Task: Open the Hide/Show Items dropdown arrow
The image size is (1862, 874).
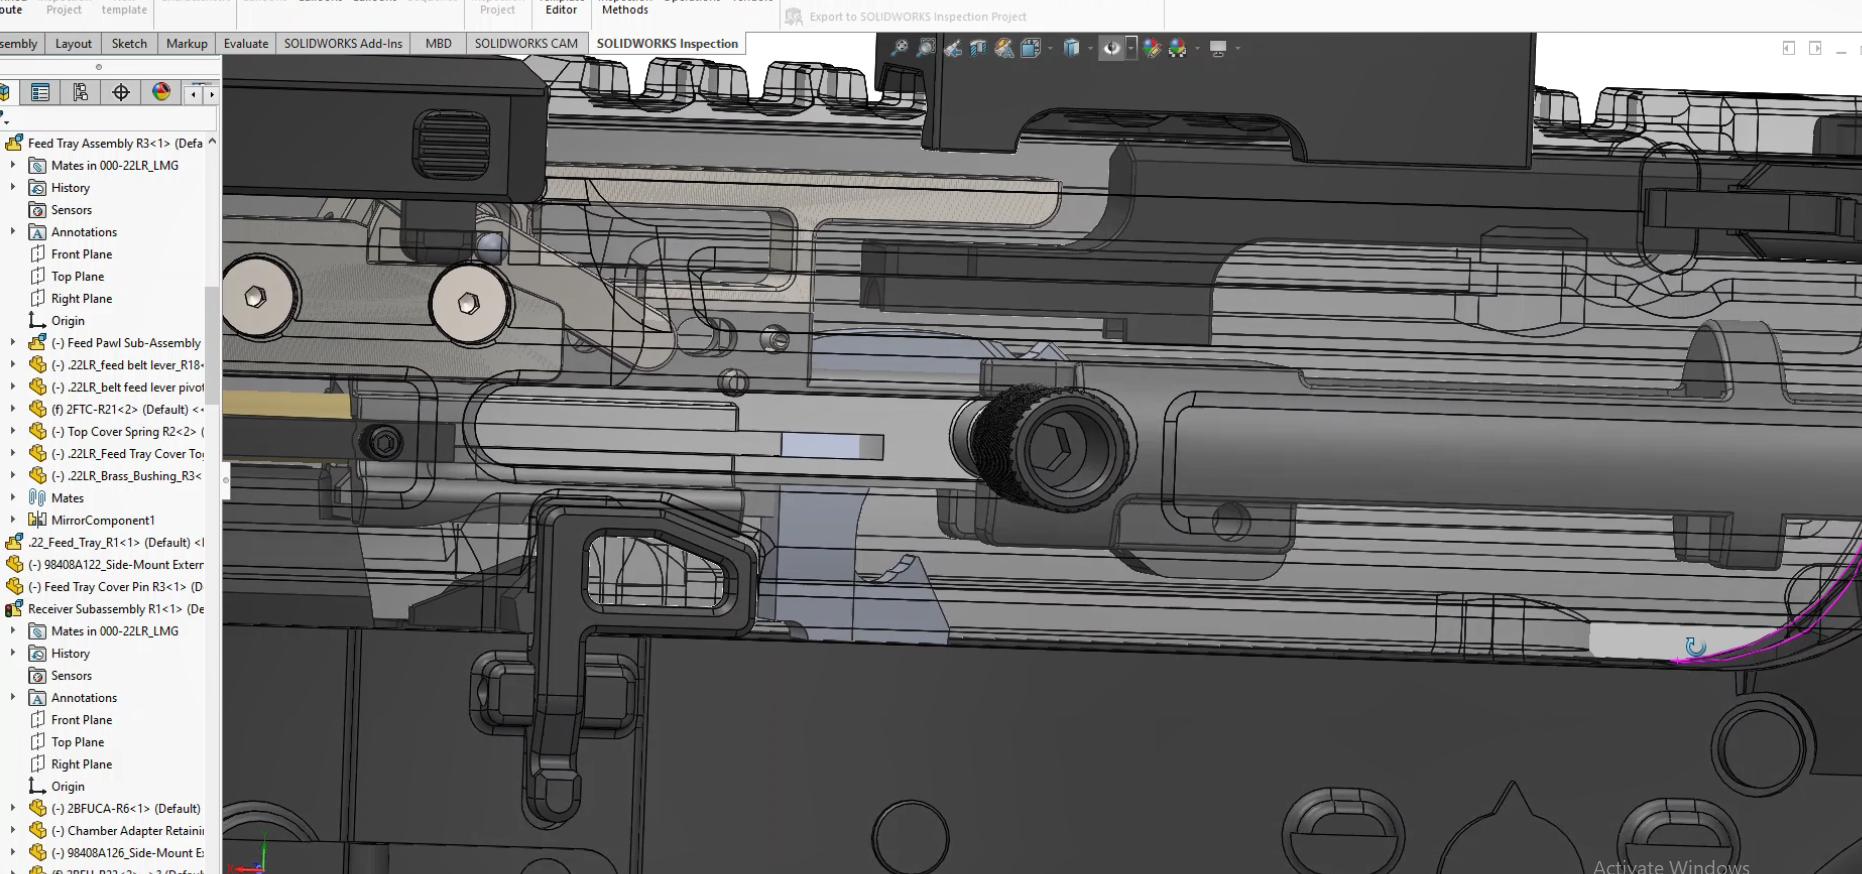Action: (x=1131, y=48)
